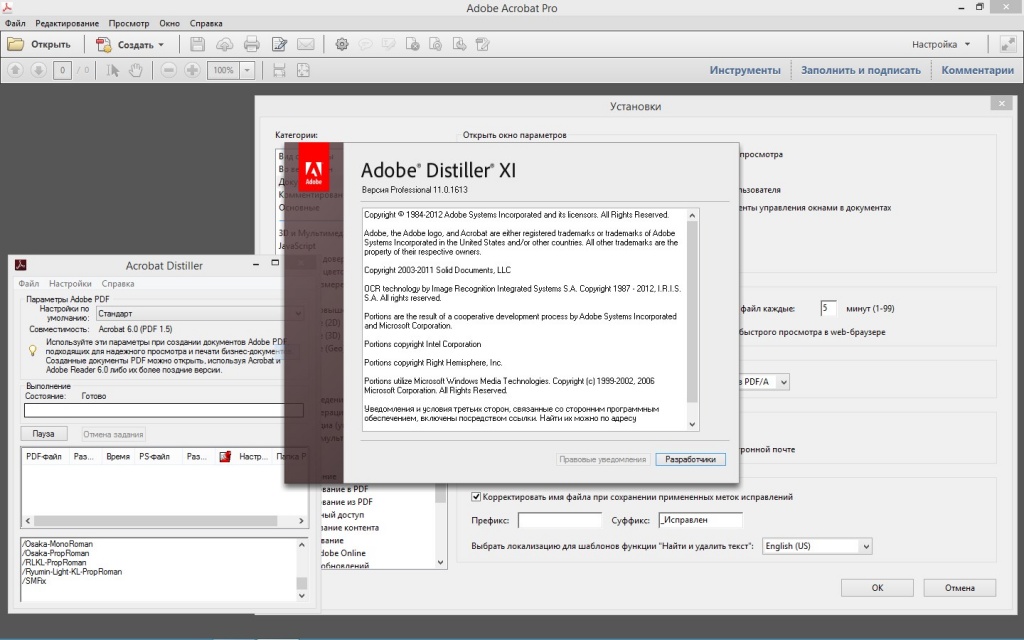Open the Окно menu

click(x=169, y=23)
